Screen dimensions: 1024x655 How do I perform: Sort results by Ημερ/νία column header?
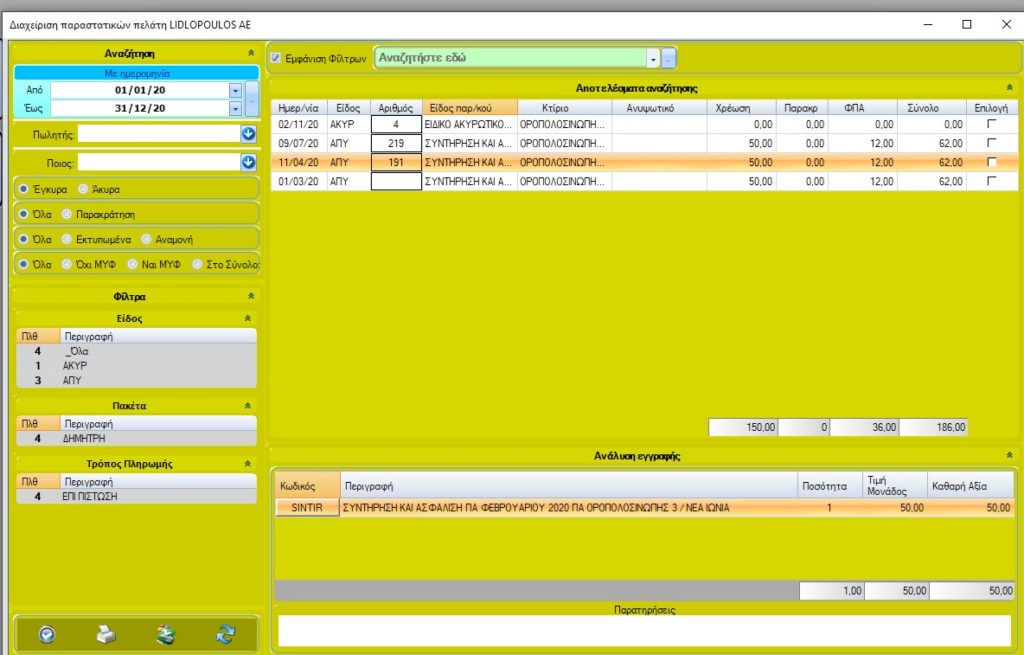[297, 107]
